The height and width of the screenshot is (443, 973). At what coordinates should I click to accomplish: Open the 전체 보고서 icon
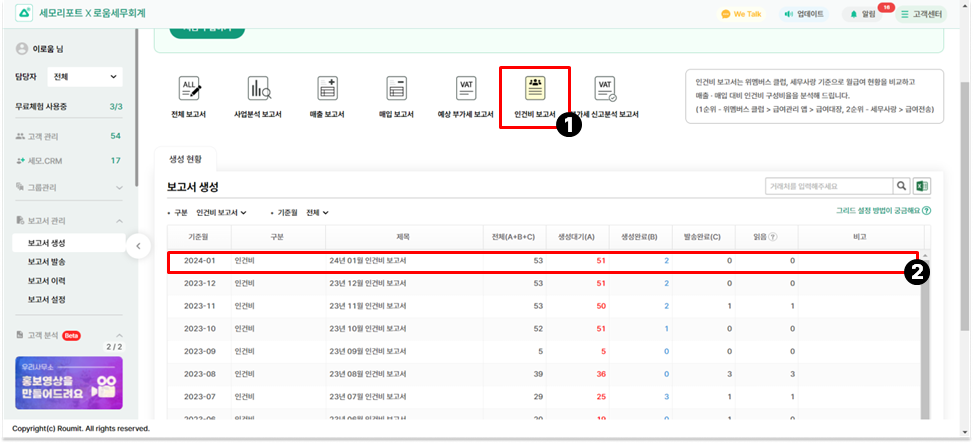(x=189, y=89)
